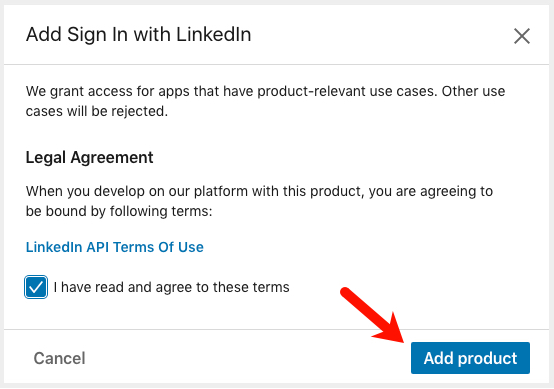Click the Cancel button
Image resolution: width=554 pixels, height=389 pixels.
click(x=59, y=358)
